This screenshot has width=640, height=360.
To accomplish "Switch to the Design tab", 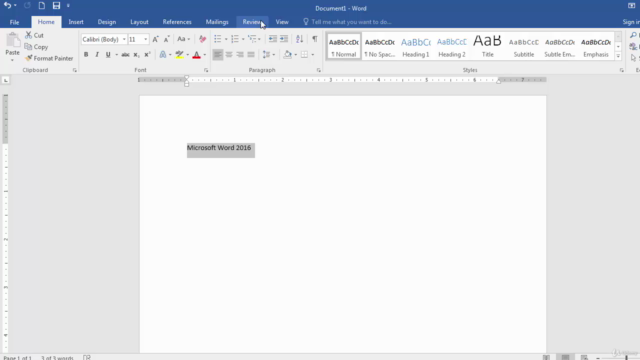I will [107, 22].
